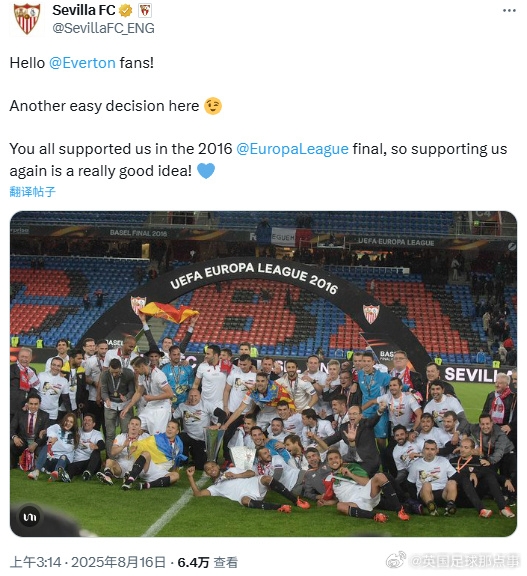Click the gold verified badge
The image size is (527, 576).
(x=126, y=11)
